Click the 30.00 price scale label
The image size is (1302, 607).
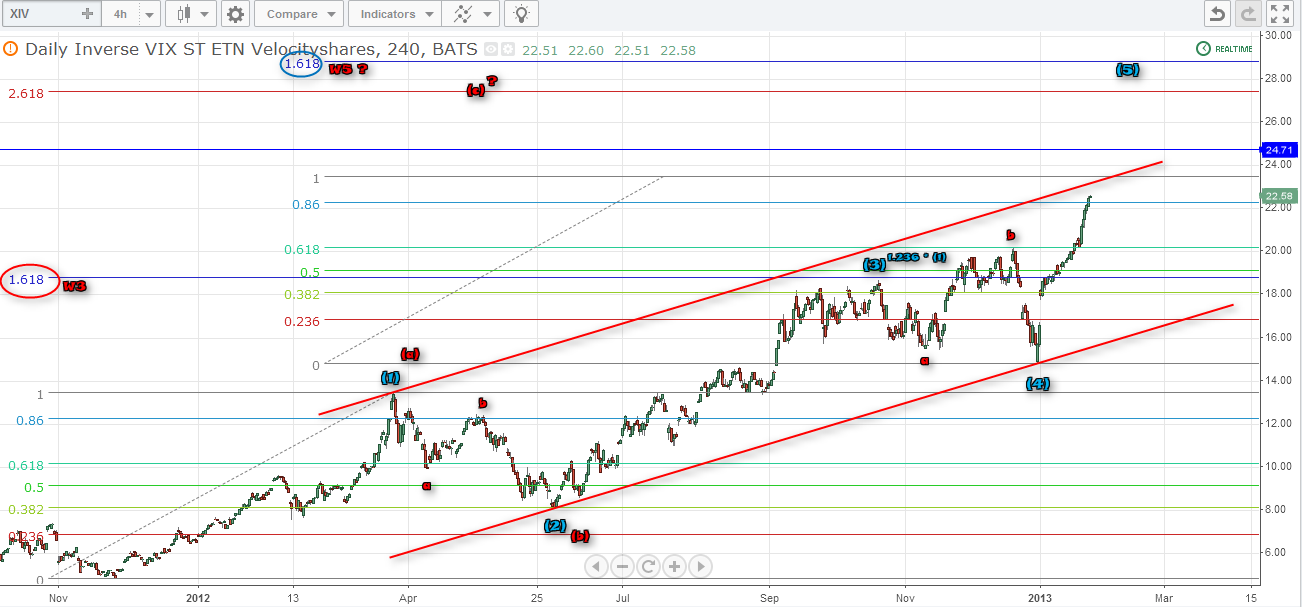[1278, 35]
